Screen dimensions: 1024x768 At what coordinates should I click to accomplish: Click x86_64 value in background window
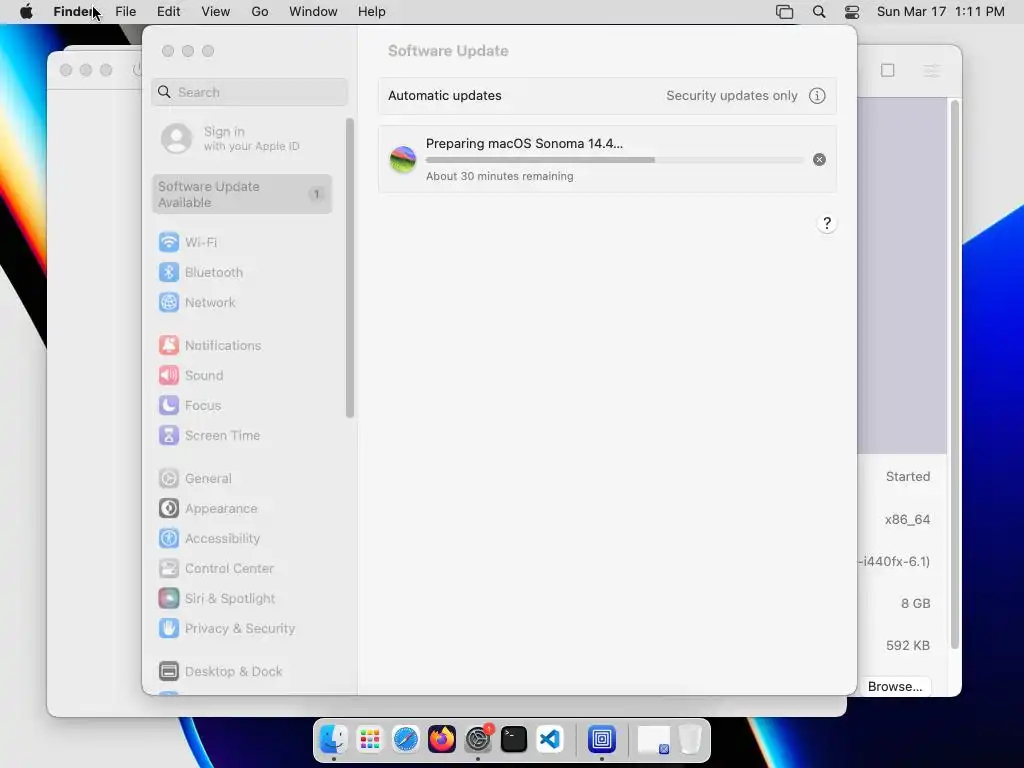(907, 520)
